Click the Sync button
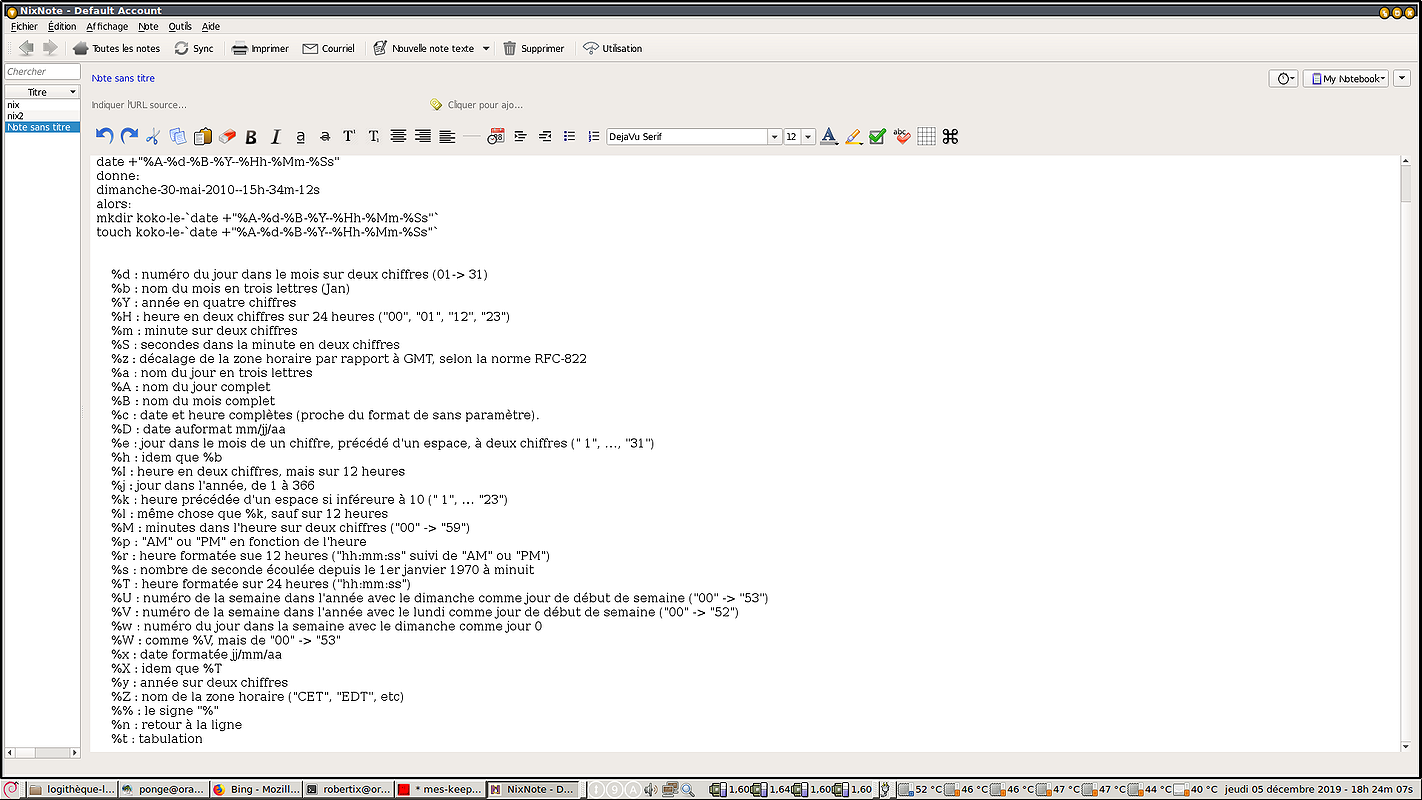The image size is (1422, 800). tap(194, 48)
